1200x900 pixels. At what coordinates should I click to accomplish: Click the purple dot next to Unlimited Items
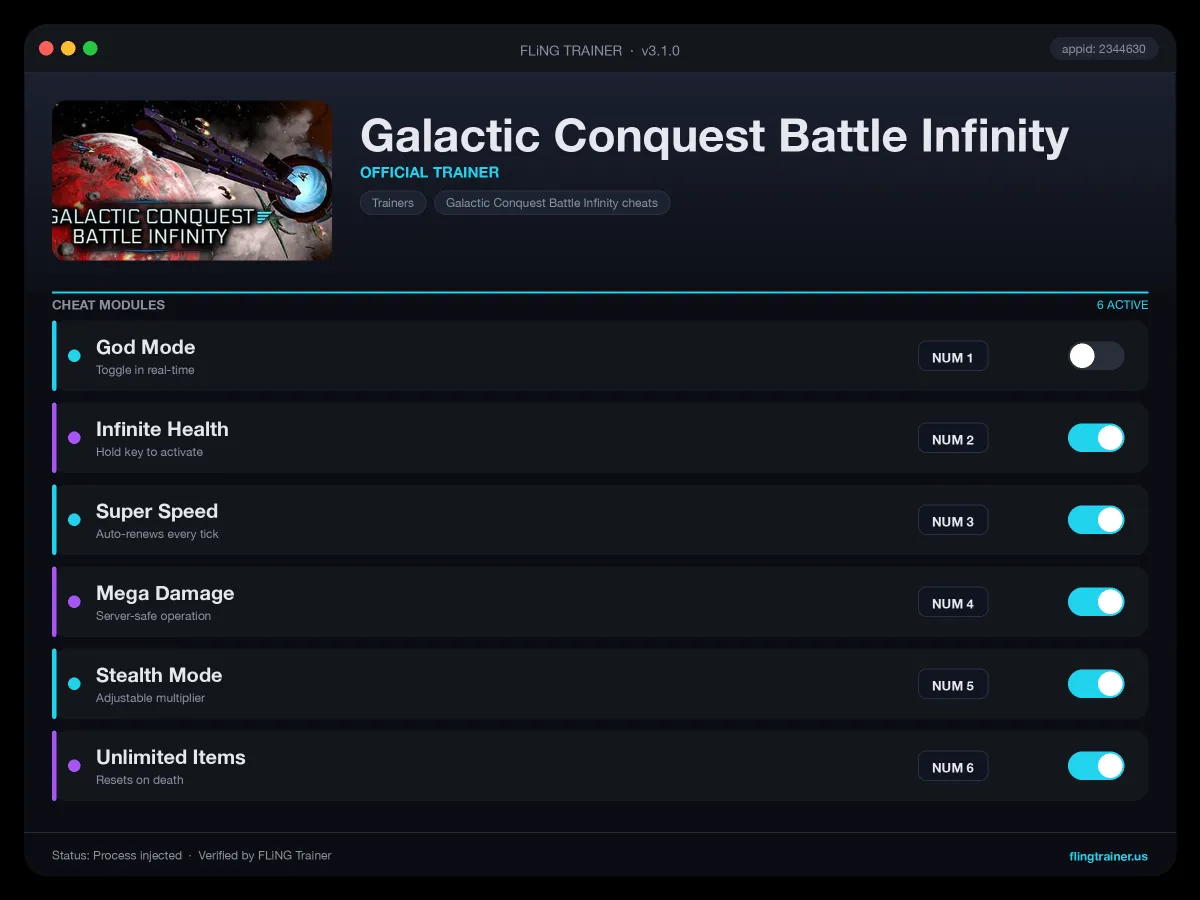74,766
